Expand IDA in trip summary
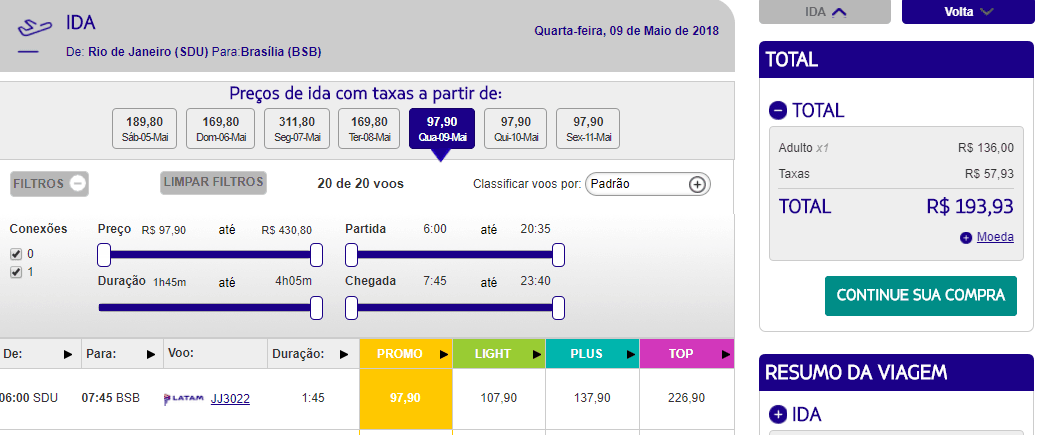 (778, 414)
